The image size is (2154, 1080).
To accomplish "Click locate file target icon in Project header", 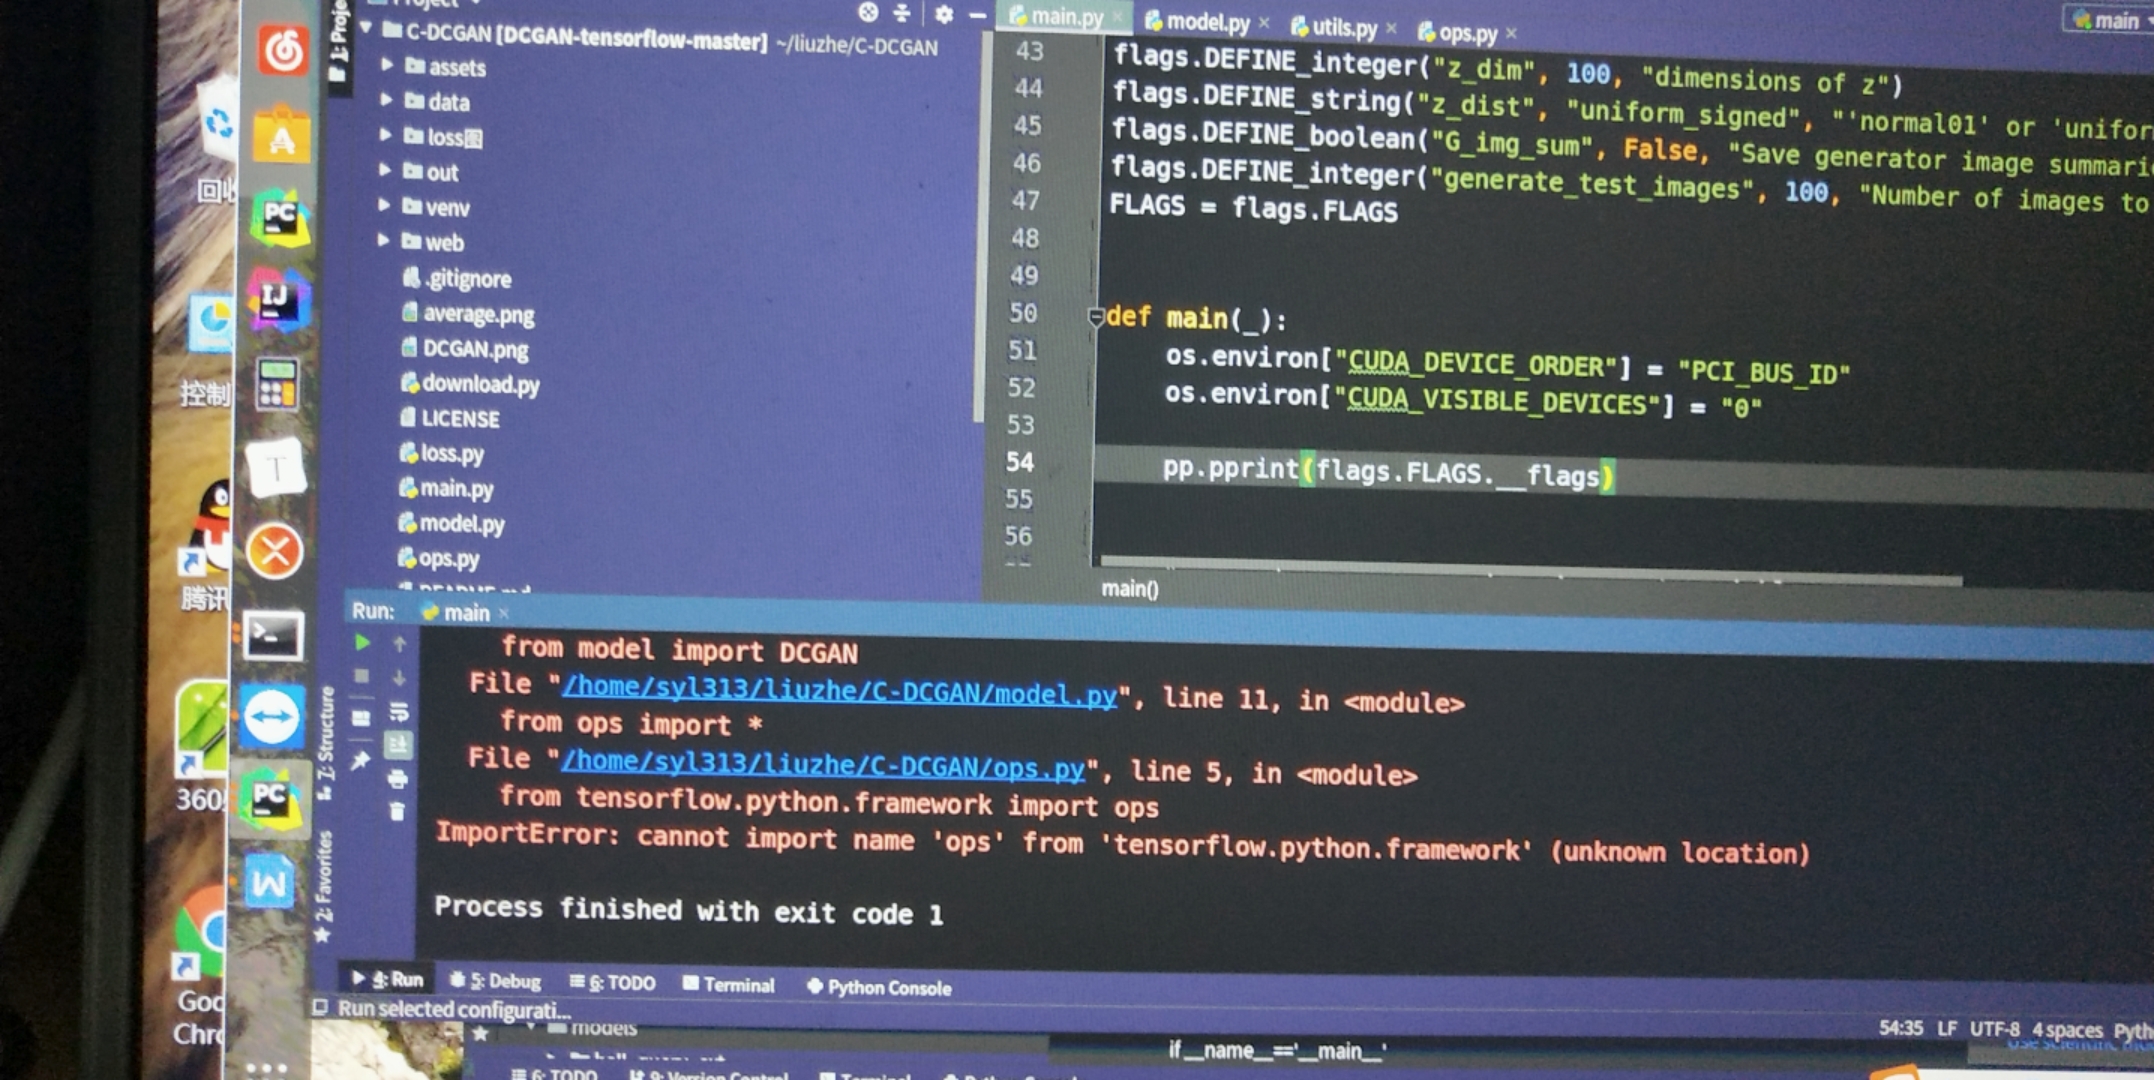I will pyautogui.click(x=868, y=12).
